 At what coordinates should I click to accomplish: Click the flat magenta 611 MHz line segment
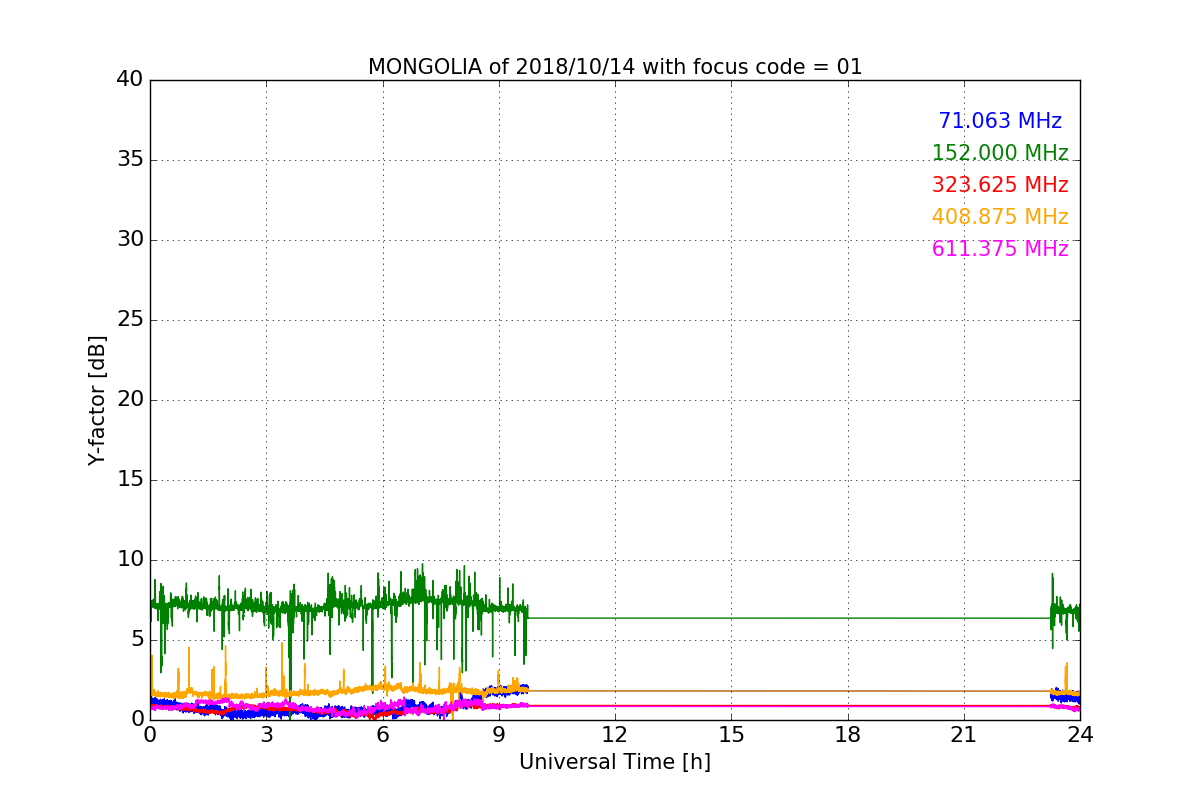(788, 706)
